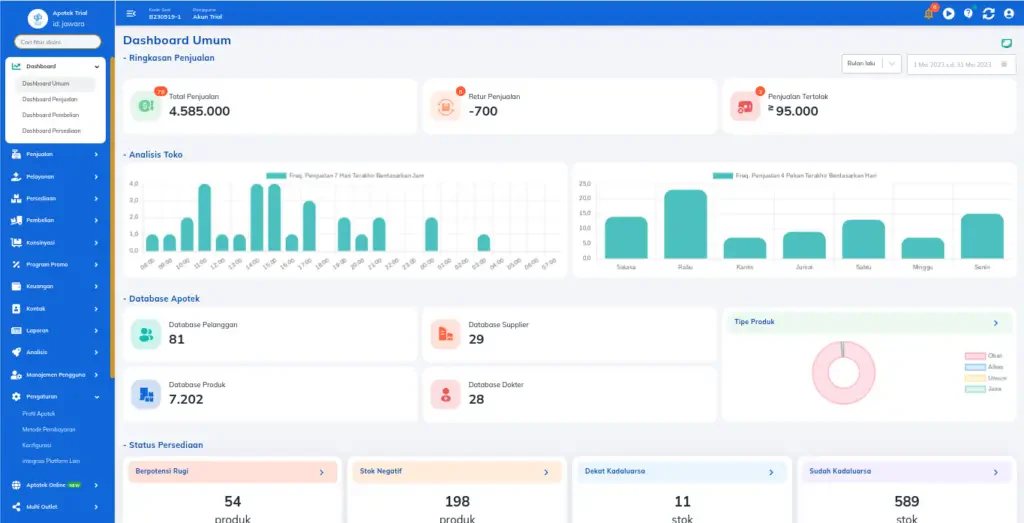Viewport: 1024px width, 523px height.
Task: Toggle the Obat legend in Tipe Produk chart
Action: [x=984, y=356]
